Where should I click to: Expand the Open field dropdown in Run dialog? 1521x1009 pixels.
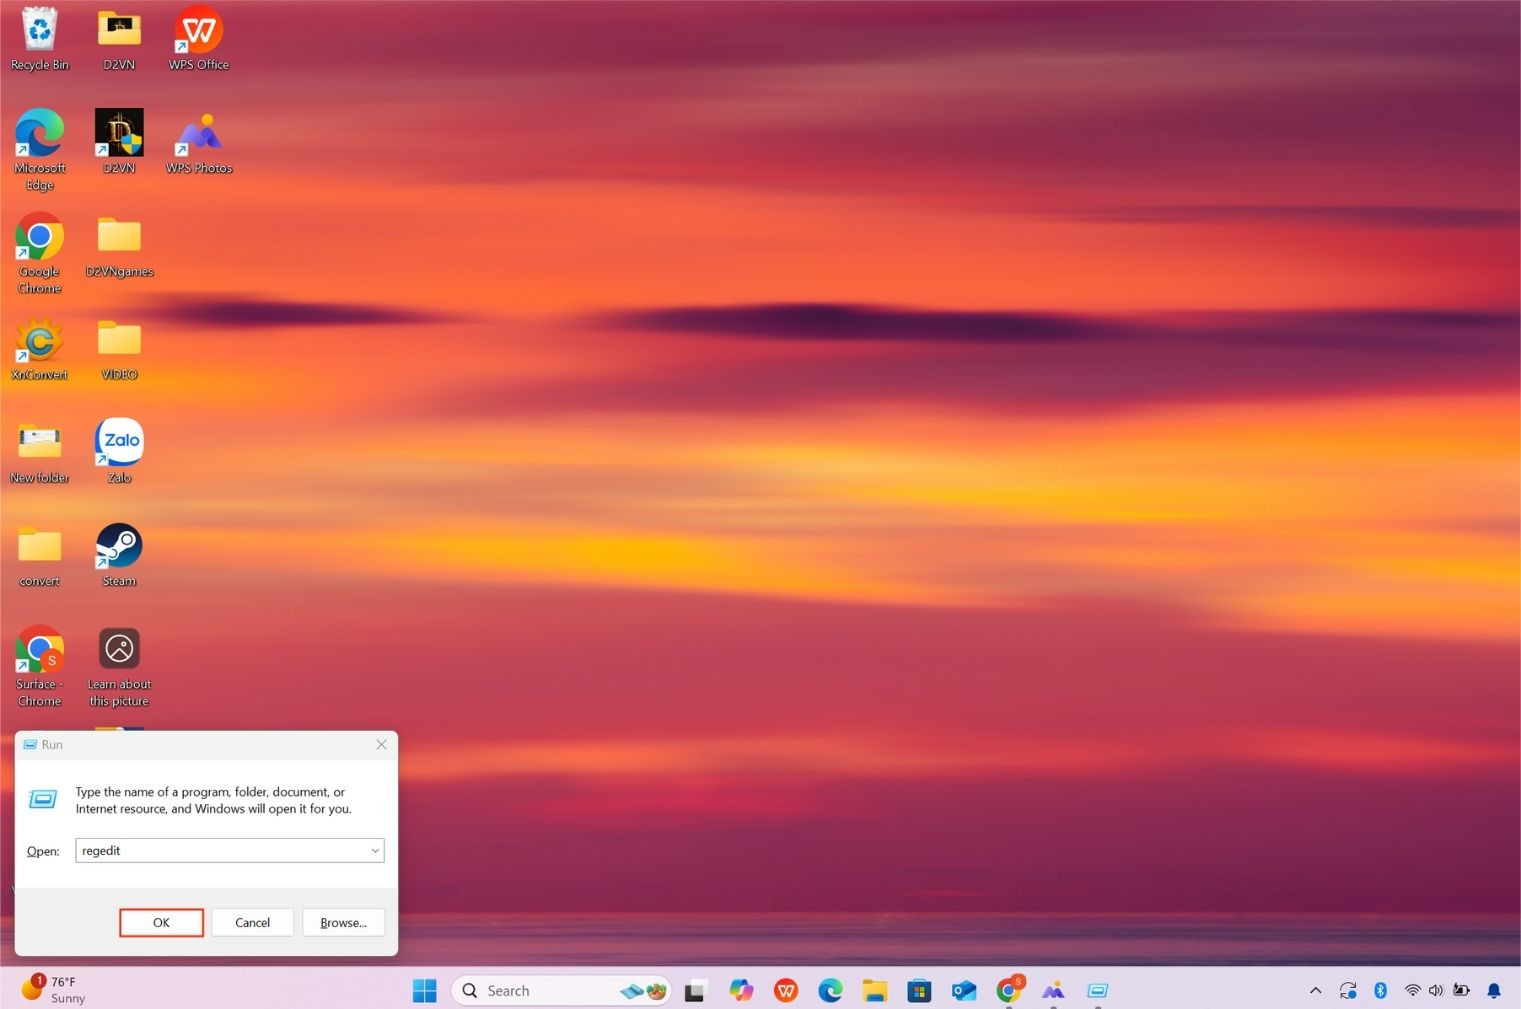(374, 850)
